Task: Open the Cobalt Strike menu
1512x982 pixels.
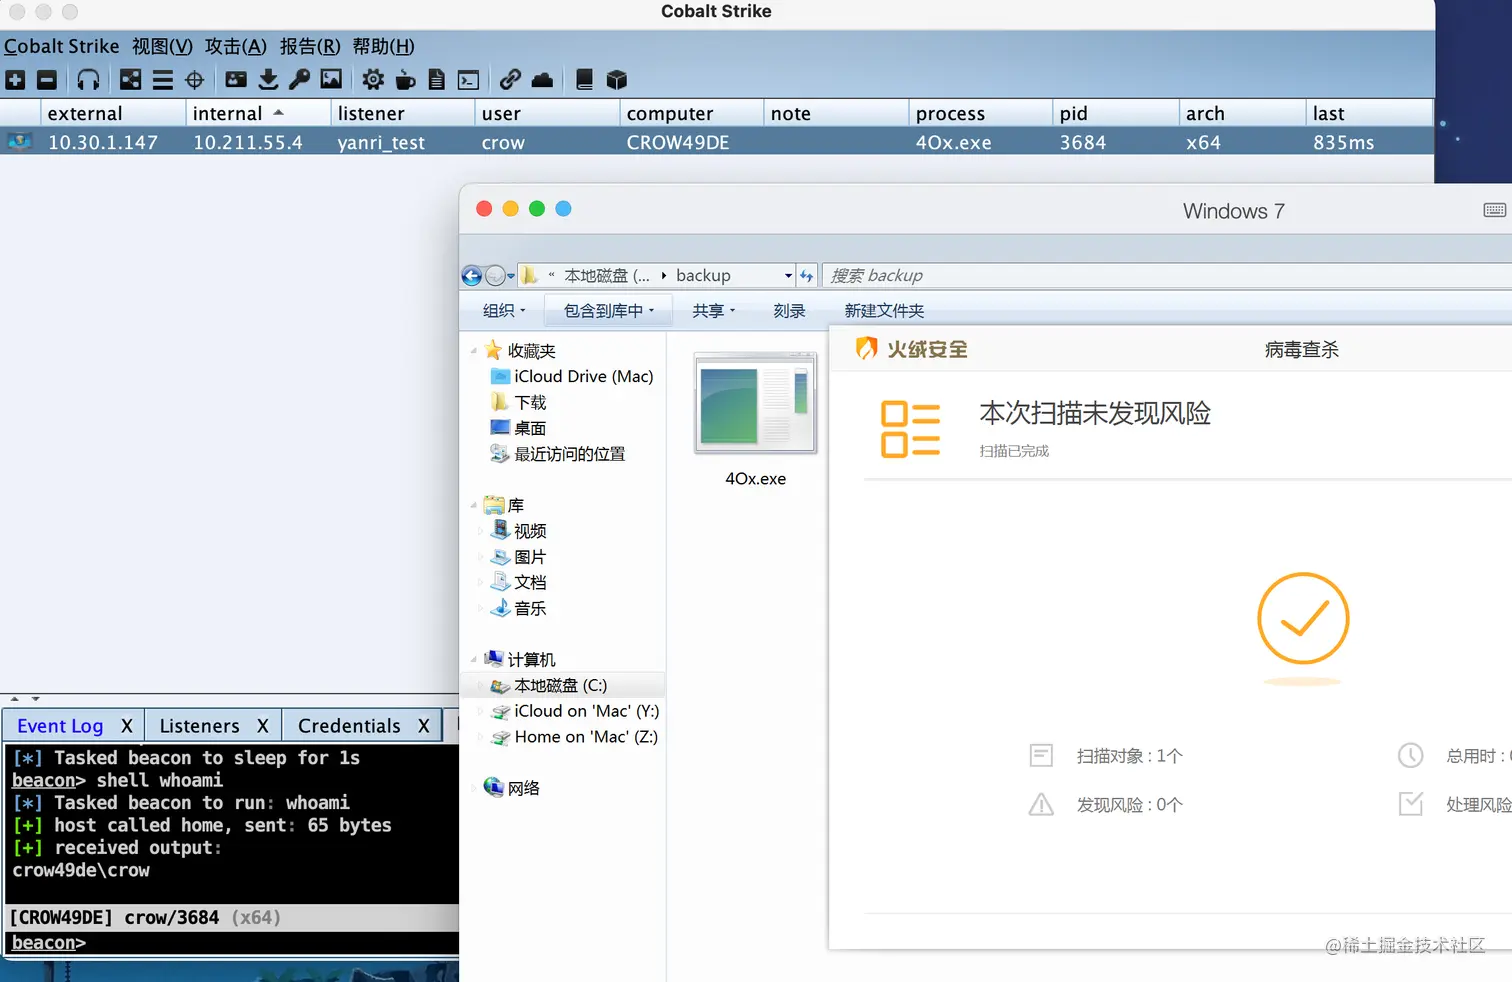Action: pyautogui.click(x=61, y=46)
